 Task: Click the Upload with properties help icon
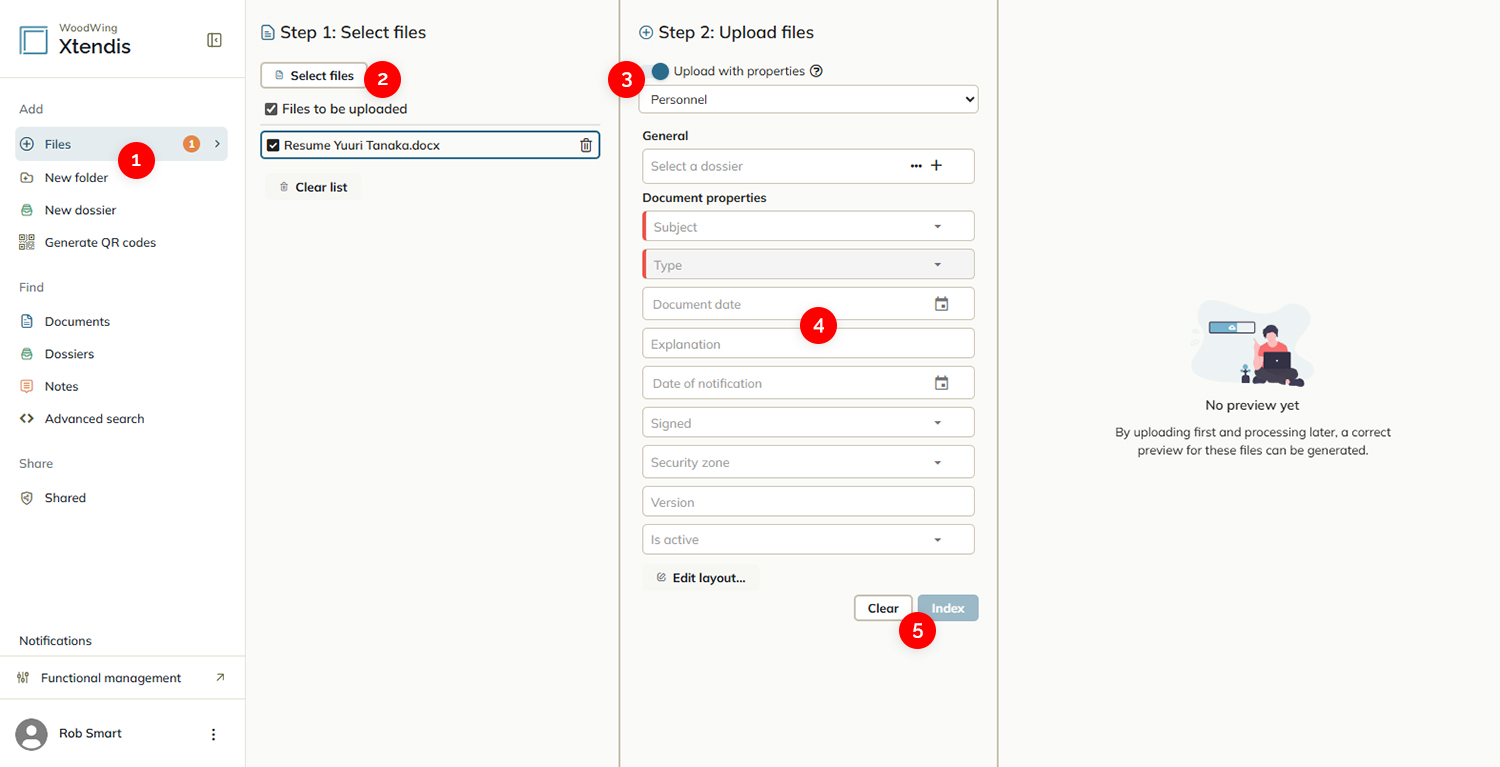816,71
